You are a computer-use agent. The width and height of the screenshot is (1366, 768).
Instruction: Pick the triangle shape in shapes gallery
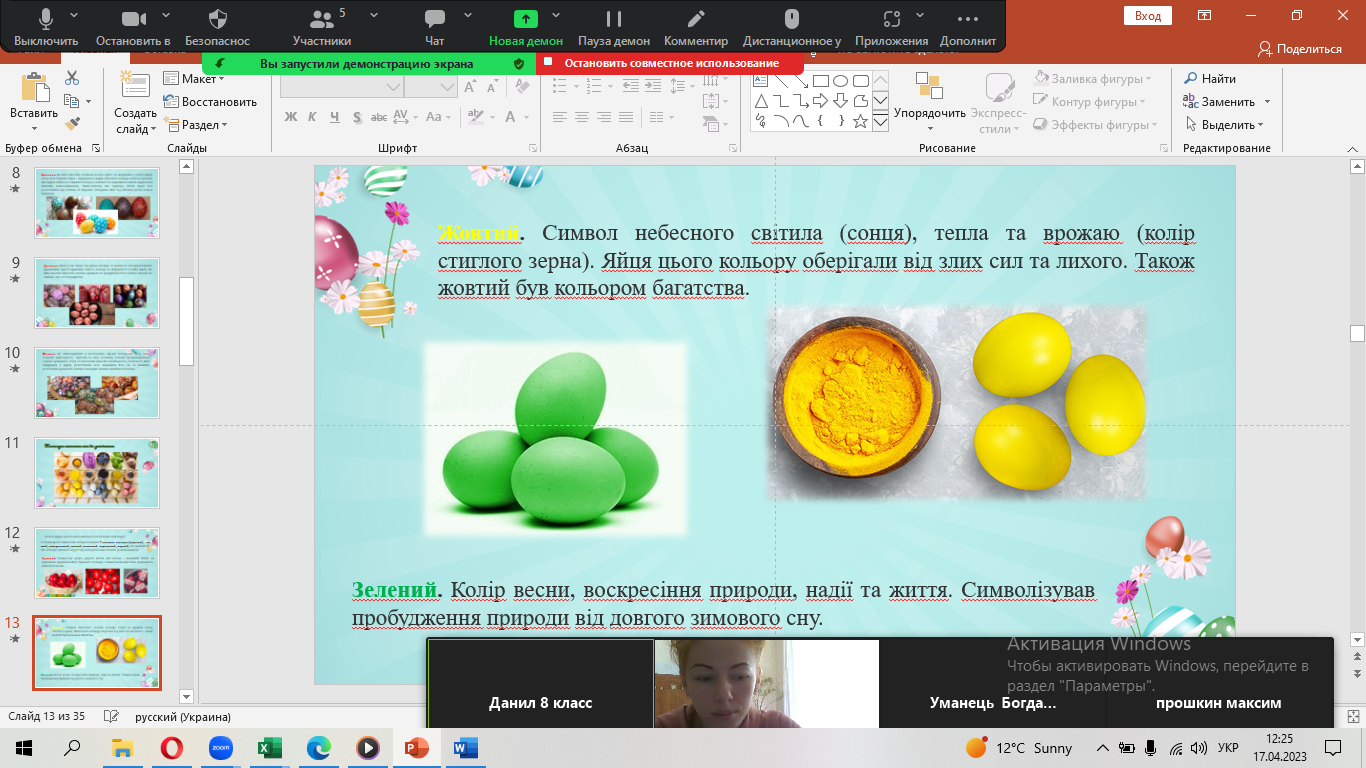(760, 101)
